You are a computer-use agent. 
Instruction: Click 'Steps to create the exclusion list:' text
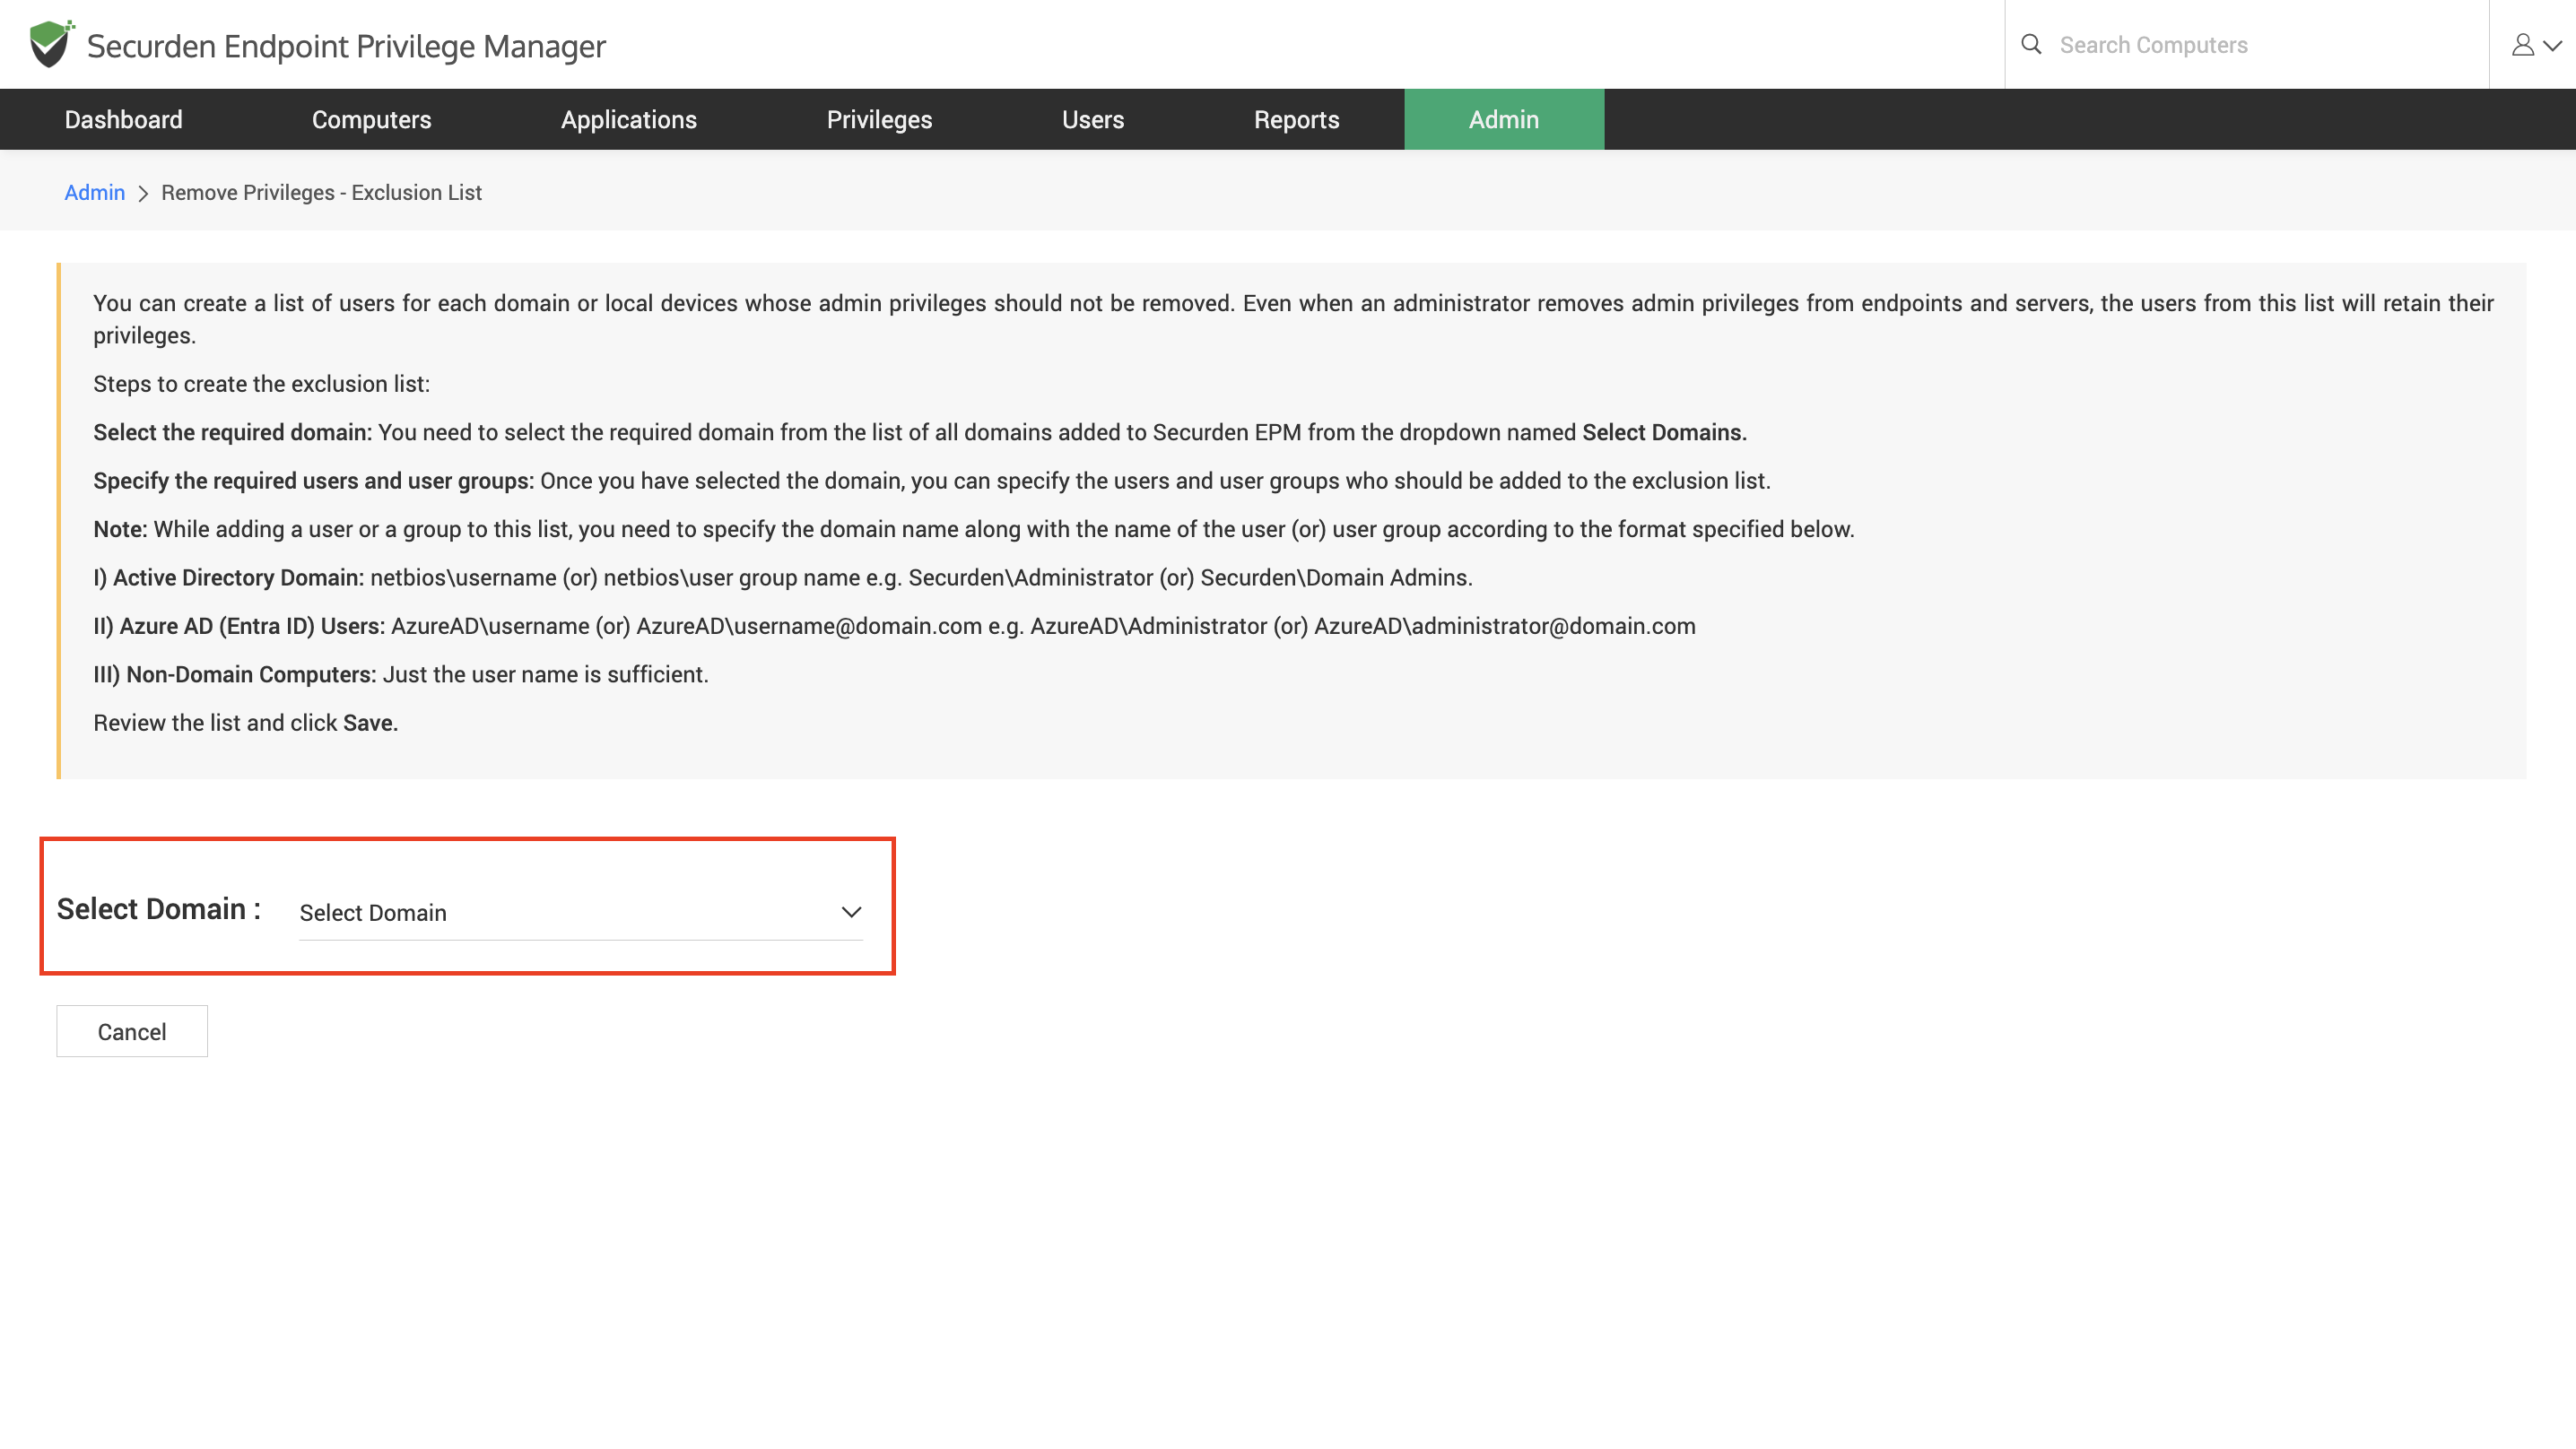pos(262,384)
